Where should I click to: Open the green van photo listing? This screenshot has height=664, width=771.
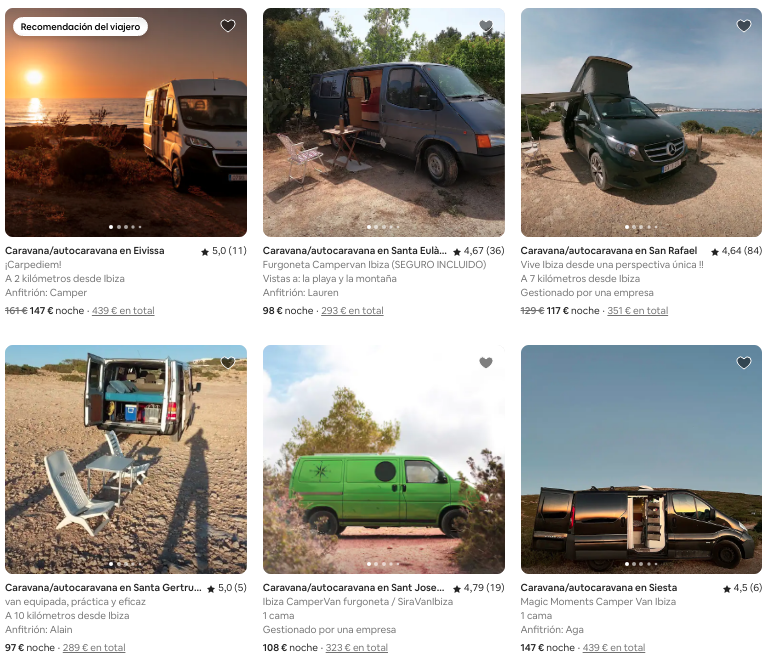384,459
